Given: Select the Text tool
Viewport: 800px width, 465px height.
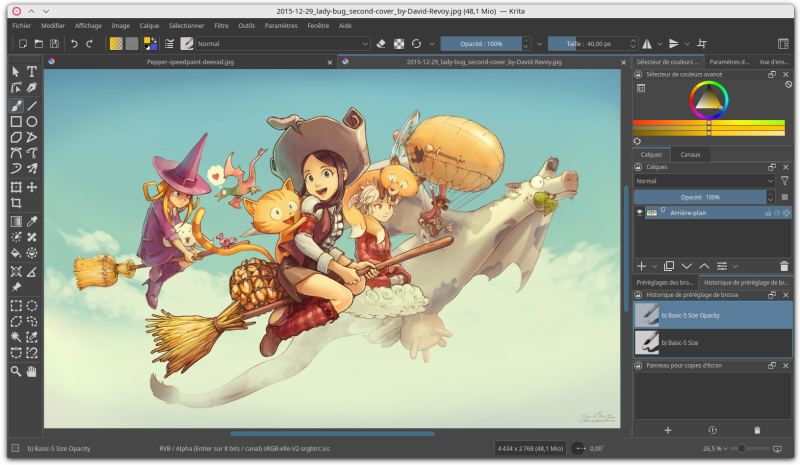Looking at the screenshot, I should (x=32, y=71).
